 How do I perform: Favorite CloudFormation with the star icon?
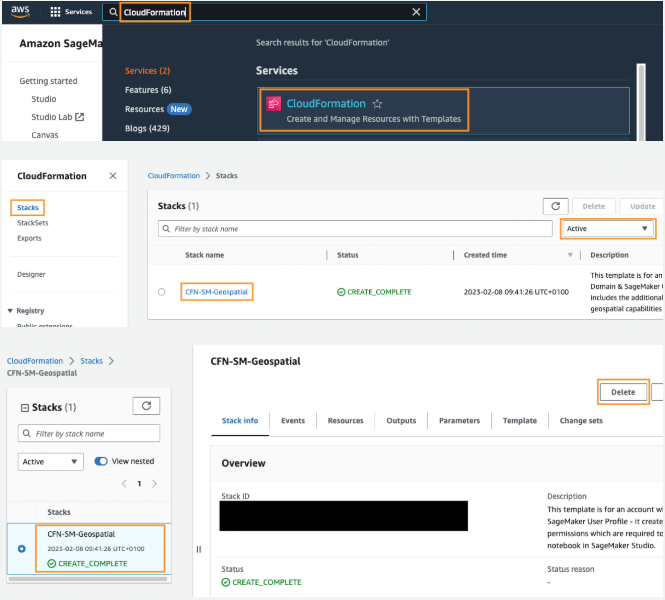(x=377, y=103)
